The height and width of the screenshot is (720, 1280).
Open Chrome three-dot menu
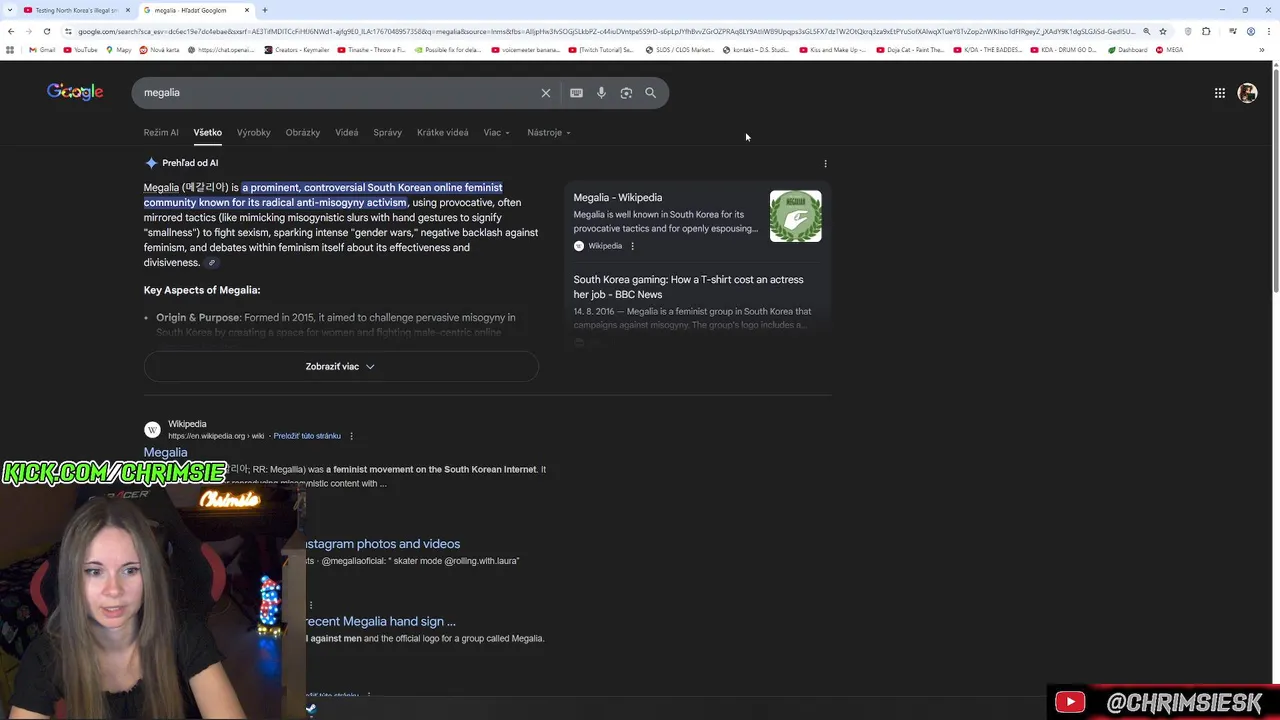click(x=1269, y=31)
